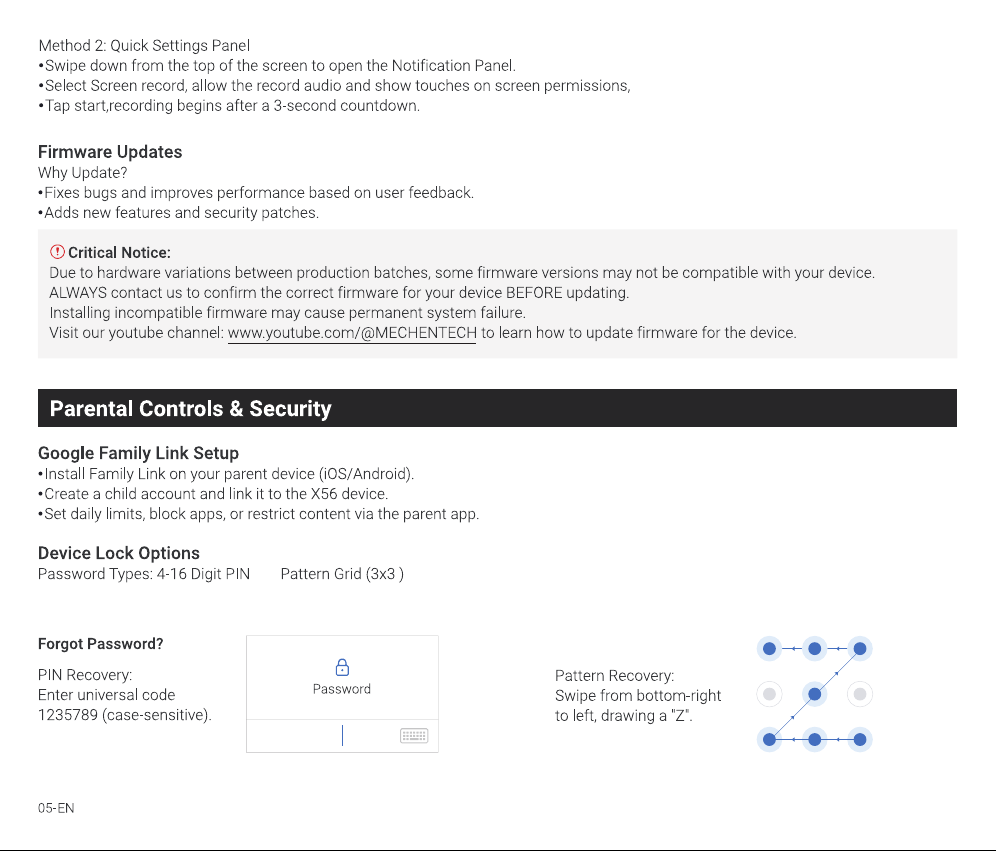
Task: Click the Google Family Link Setup heading
Action: coord(138,453)
